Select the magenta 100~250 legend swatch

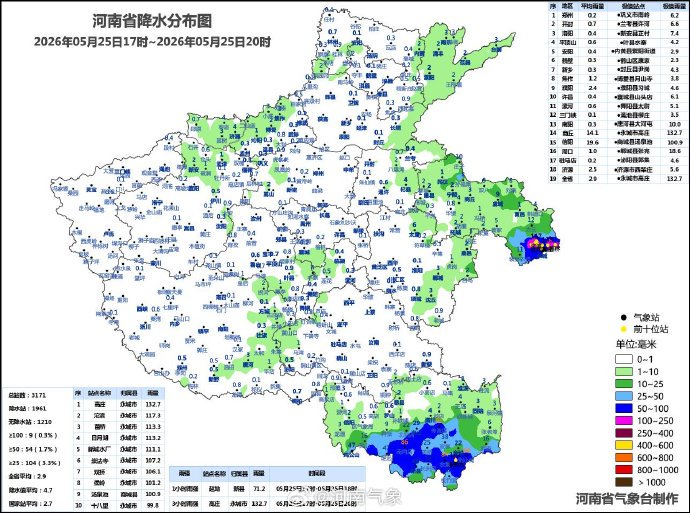point(624,421)
